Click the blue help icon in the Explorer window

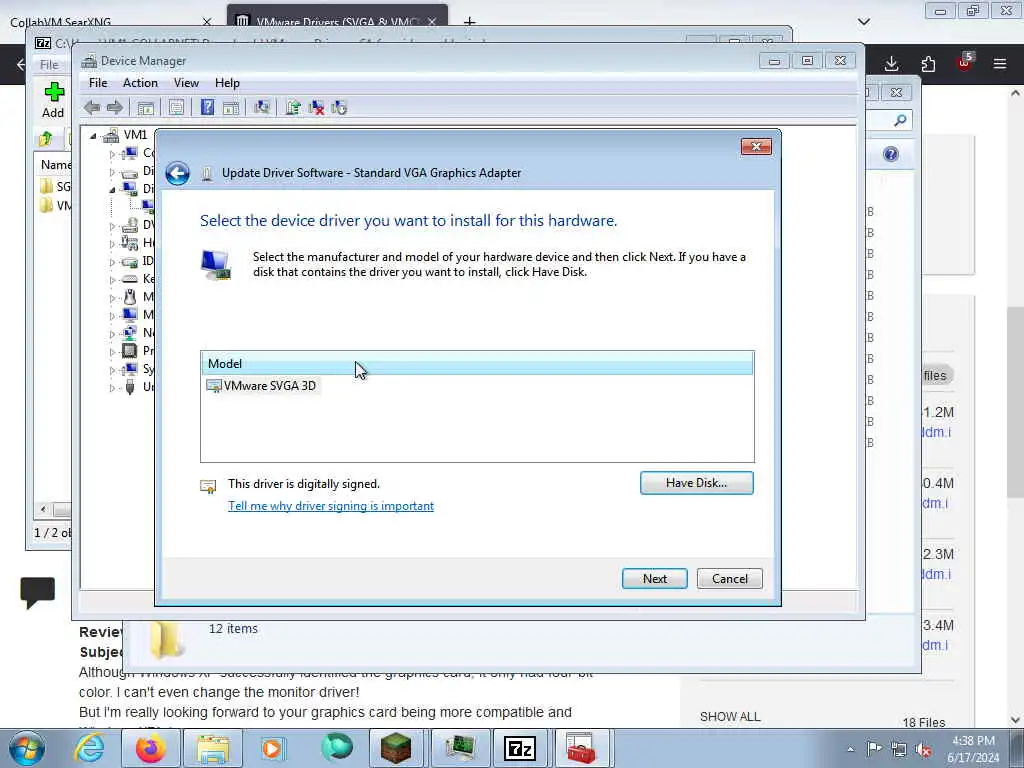pyautogui.click(x=891, y=154)
